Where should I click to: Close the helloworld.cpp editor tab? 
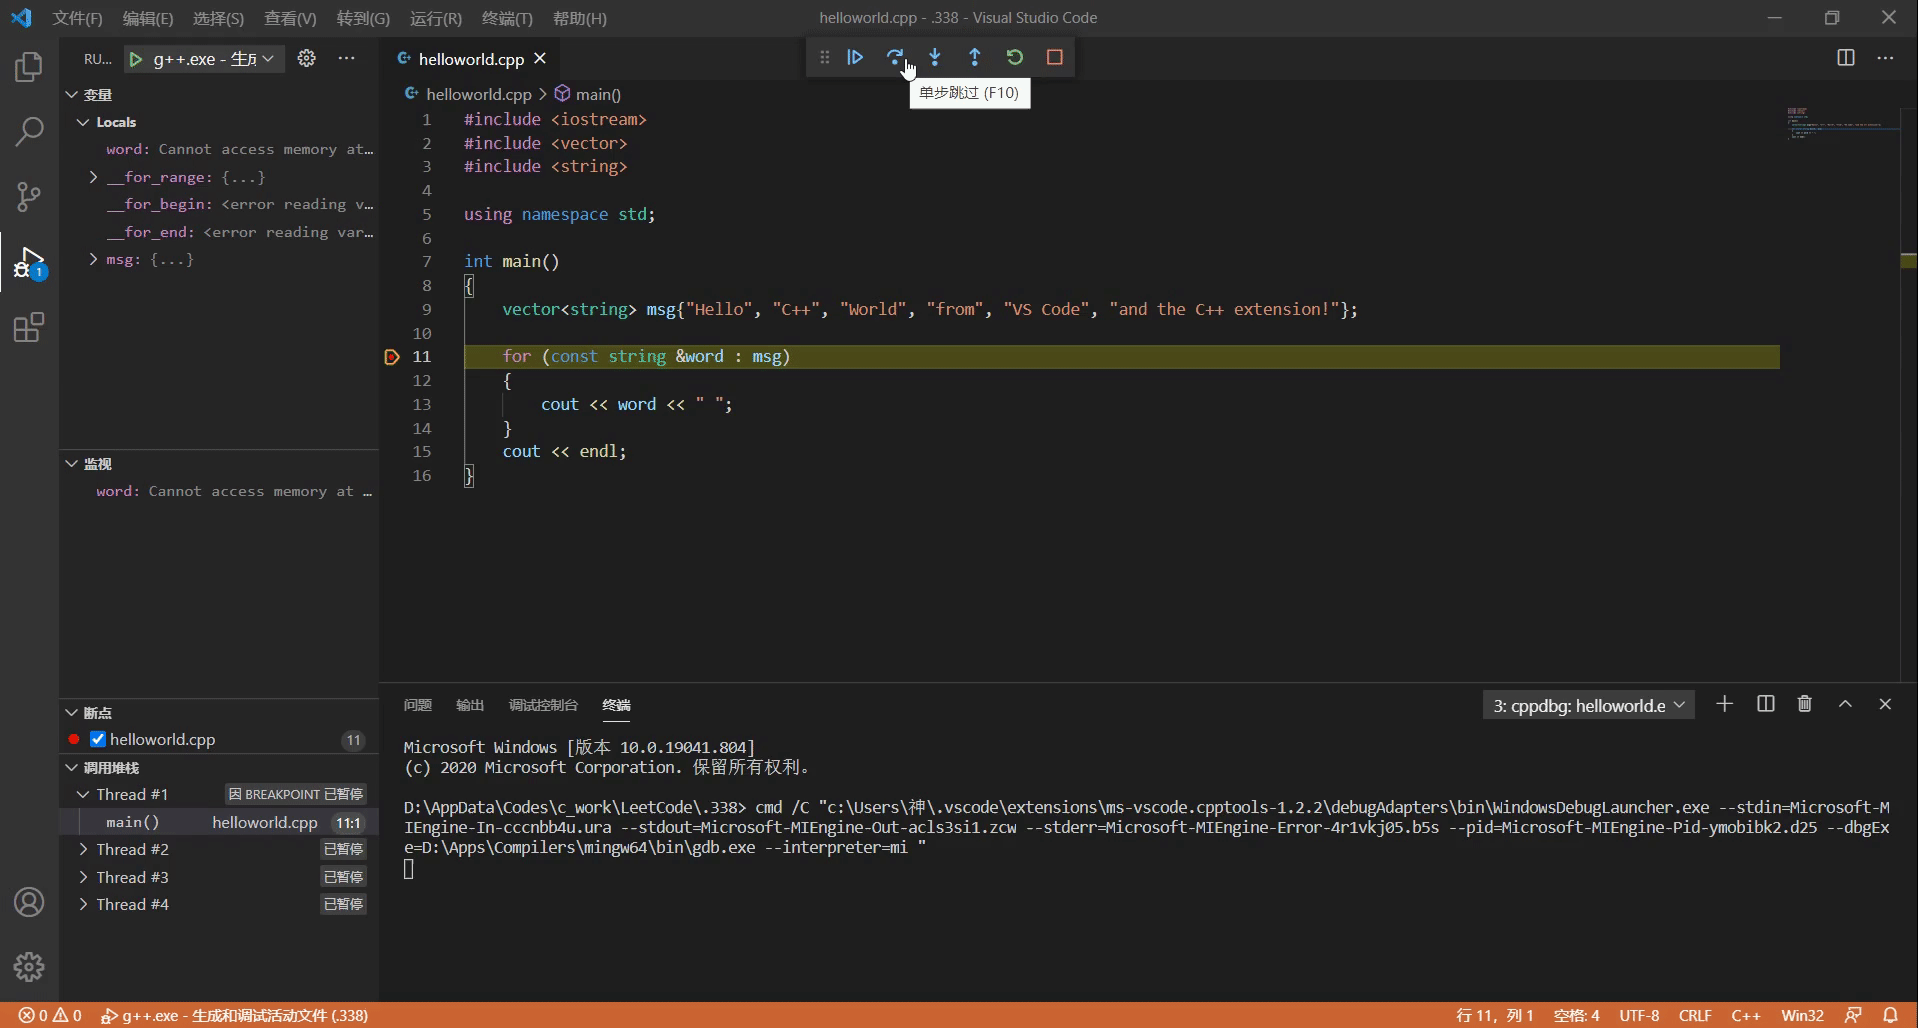coord(540,59)
